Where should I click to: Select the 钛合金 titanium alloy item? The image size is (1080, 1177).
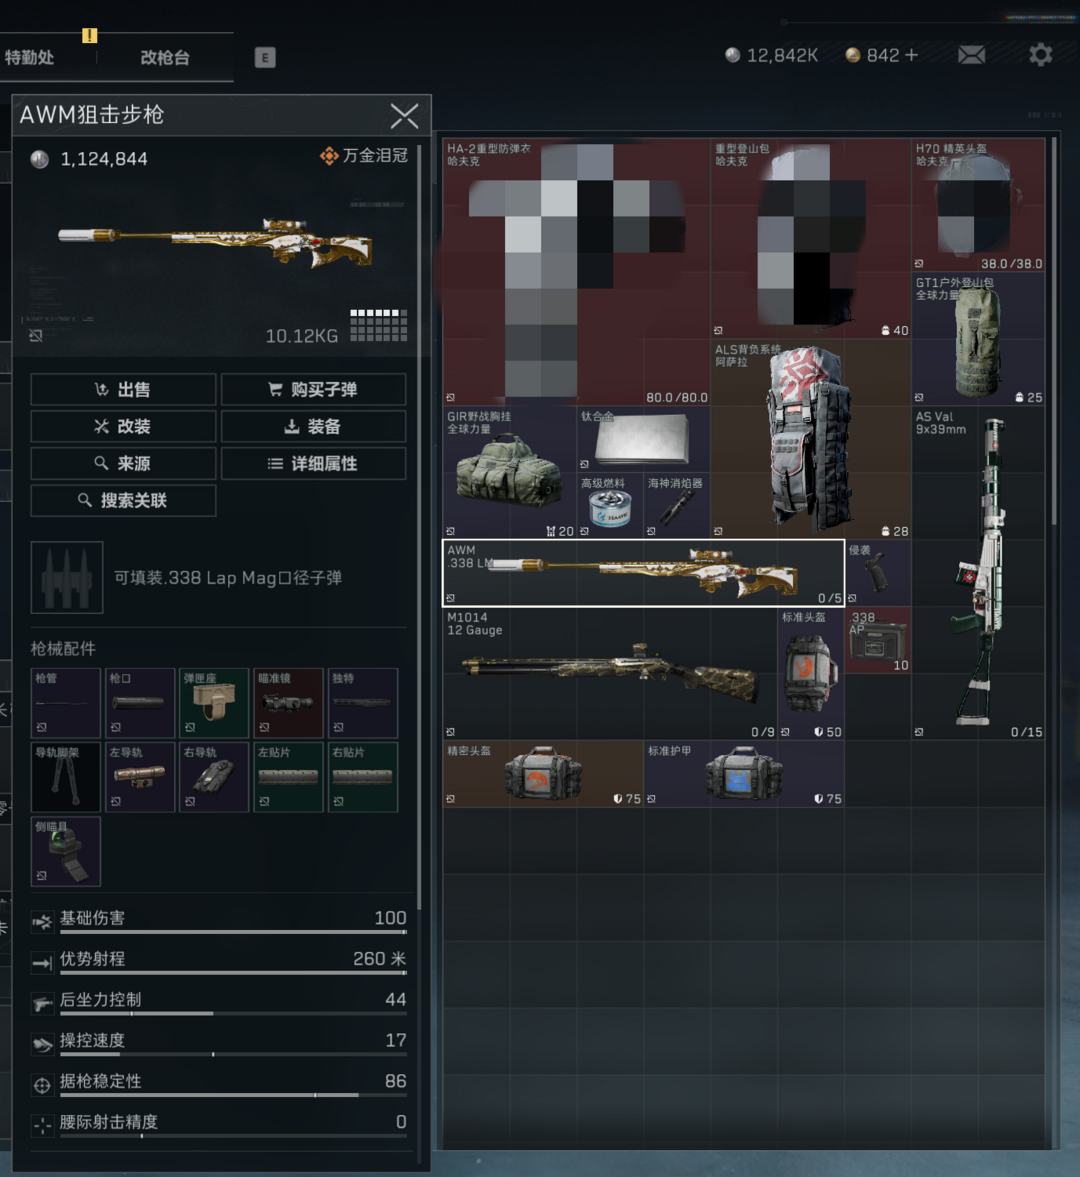pyautogui.click(x=643, y=439)
